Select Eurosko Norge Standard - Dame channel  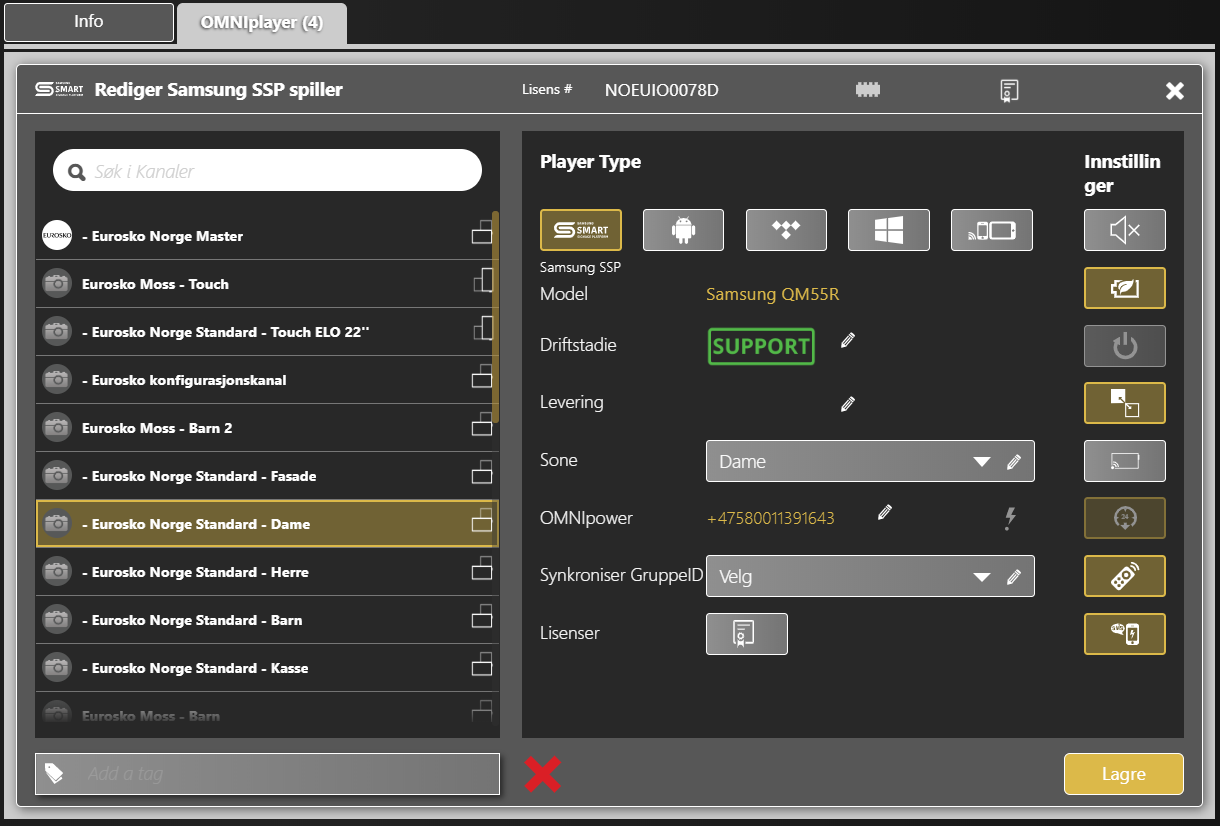coord(267,524)
